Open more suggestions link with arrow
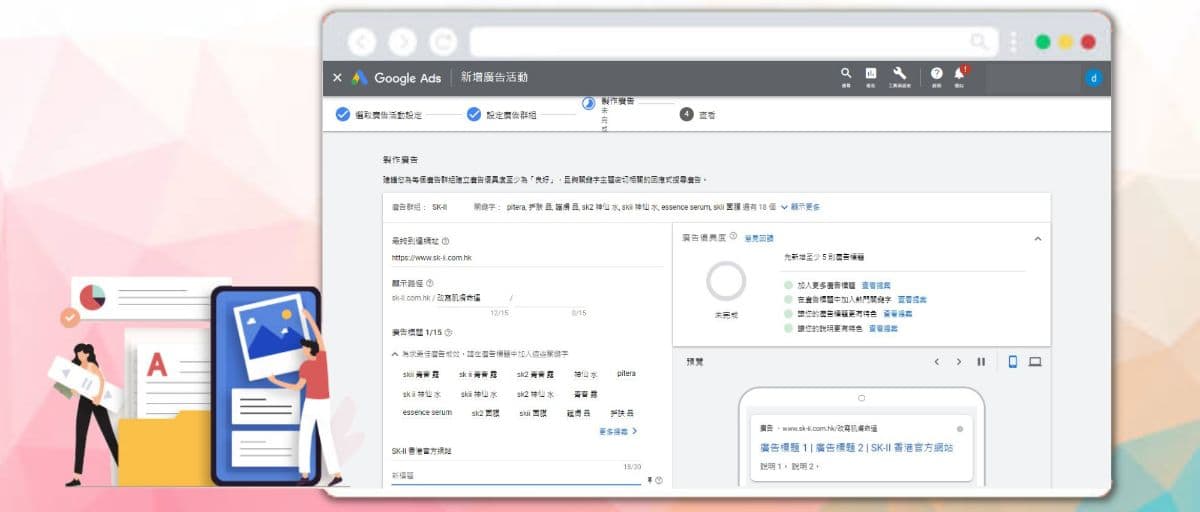The image size is (1200, 512). pyautogui.click(x=618, y=431)
